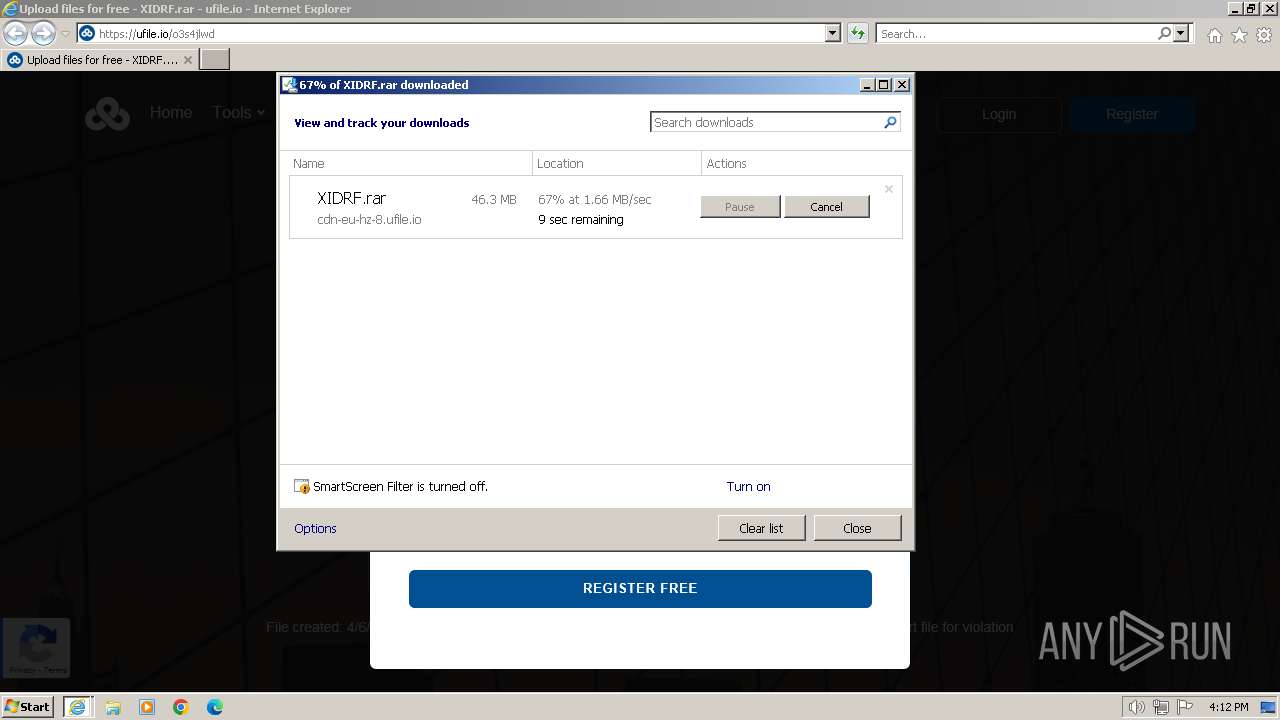The width and height of the screenshot is (1280, 720).
Task: Click the 67% at 1.66 MB/sec status
Action: coord(595,199)
